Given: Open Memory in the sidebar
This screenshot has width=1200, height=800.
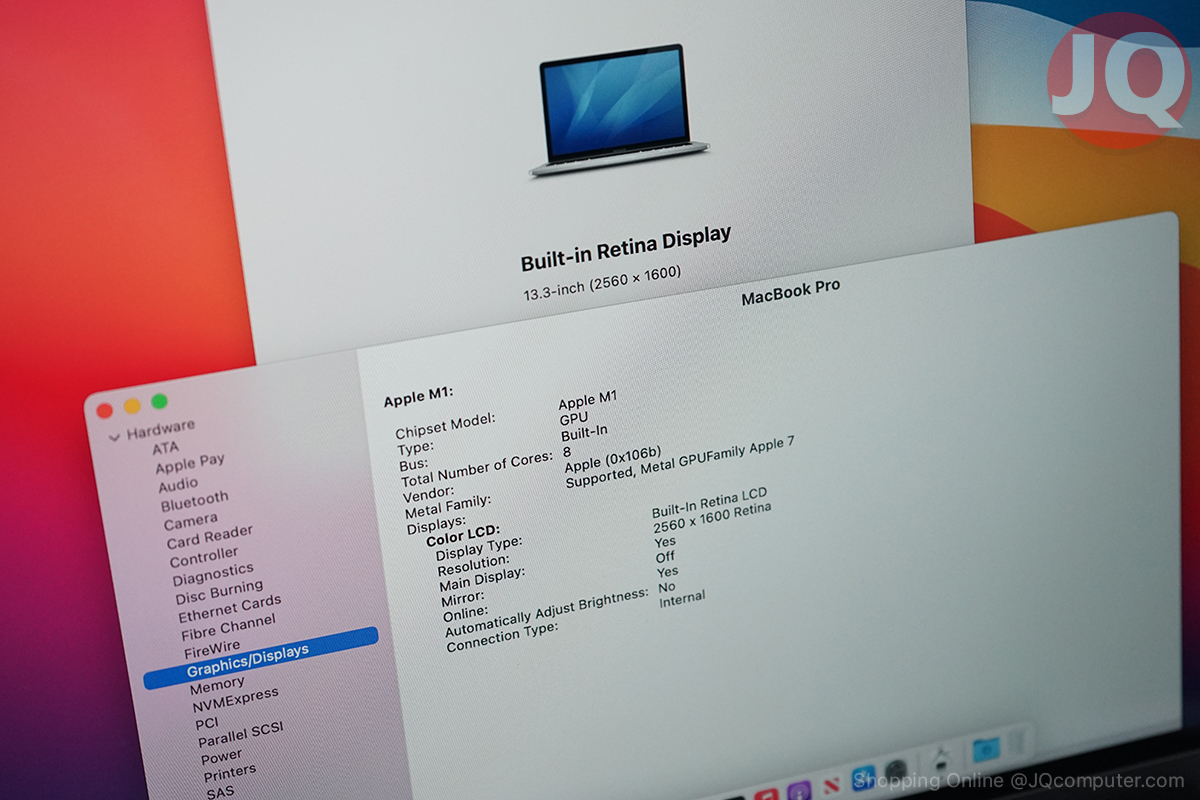Looking at the screenshot, I should click(217, 686).
